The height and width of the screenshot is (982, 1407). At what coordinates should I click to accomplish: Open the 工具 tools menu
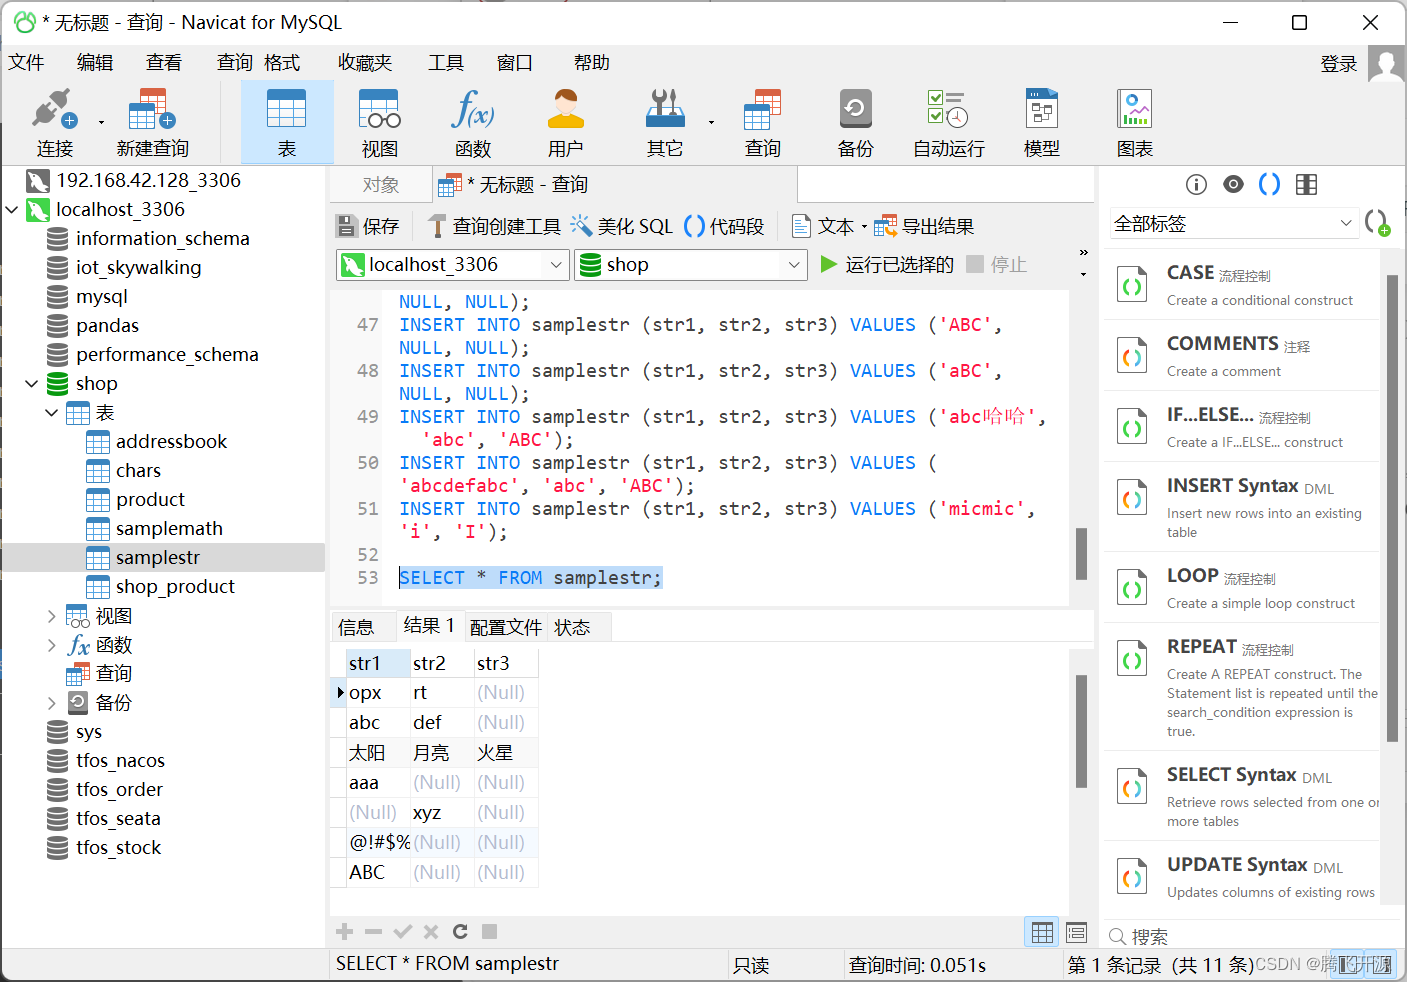446,63
